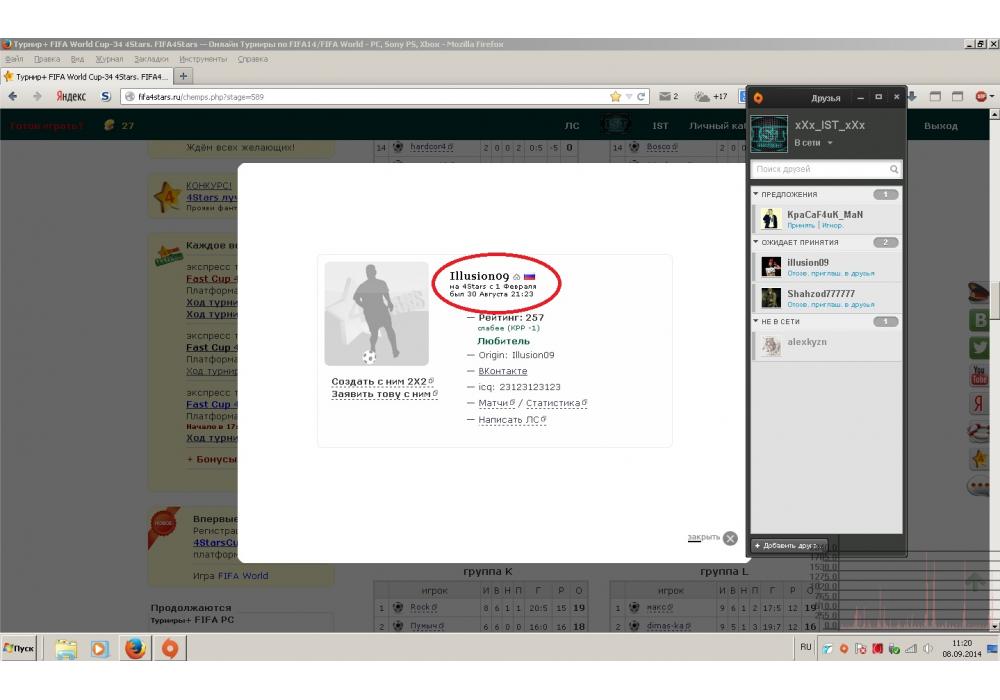1000x700 pixels.
Task: Open the Яндекс toolbar shortcut
Action: pos(71,96)
